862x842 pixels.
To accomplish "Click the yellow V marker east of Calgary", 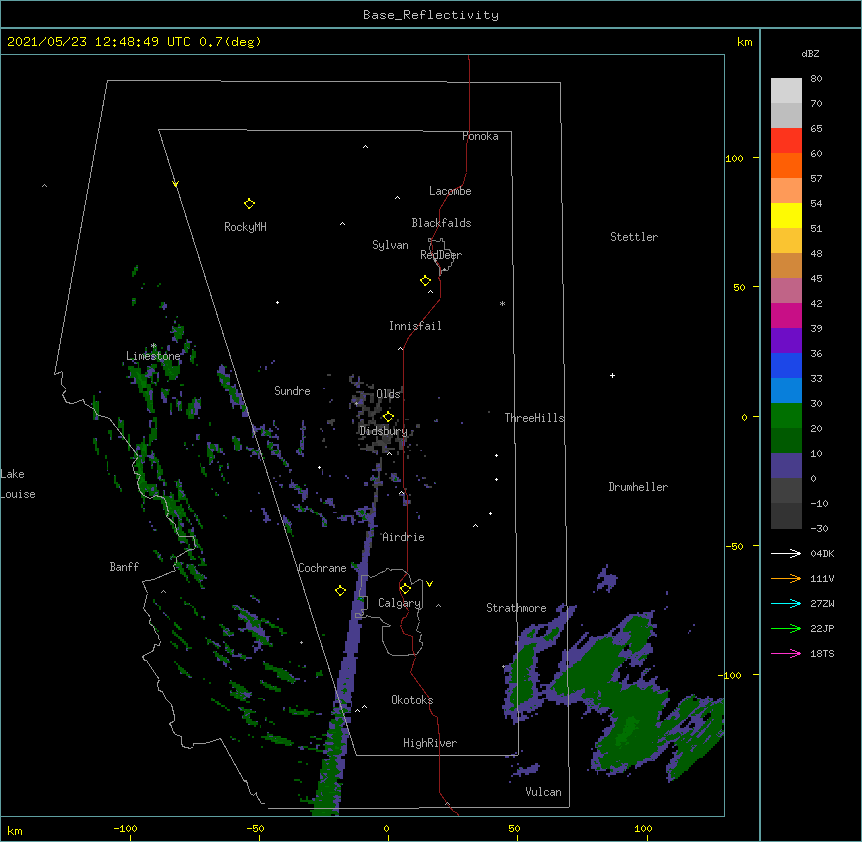I will point(429,584).
